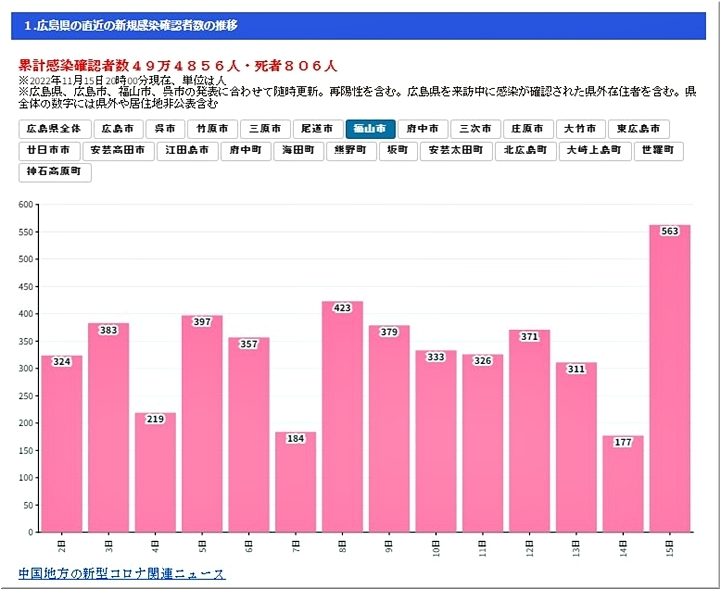
Task: Choose the 東広島市 button
Action: (x=639, y=129)
